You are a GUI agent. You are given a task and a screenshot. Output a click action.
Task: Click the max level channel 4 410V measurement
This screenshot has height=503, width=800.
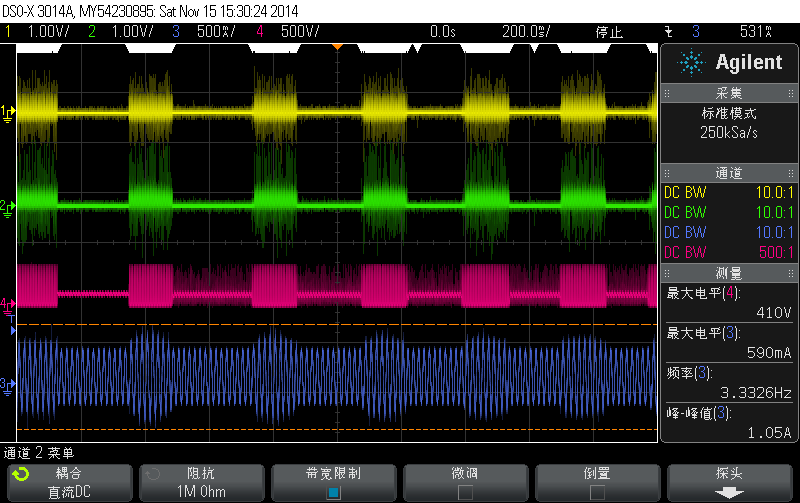click(729, 303)
